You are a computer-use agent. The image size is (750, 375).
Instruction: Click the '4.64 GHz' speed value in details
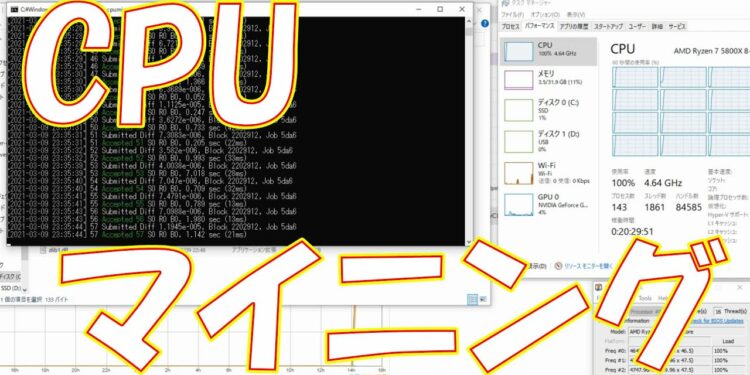[x=663, y=183]
